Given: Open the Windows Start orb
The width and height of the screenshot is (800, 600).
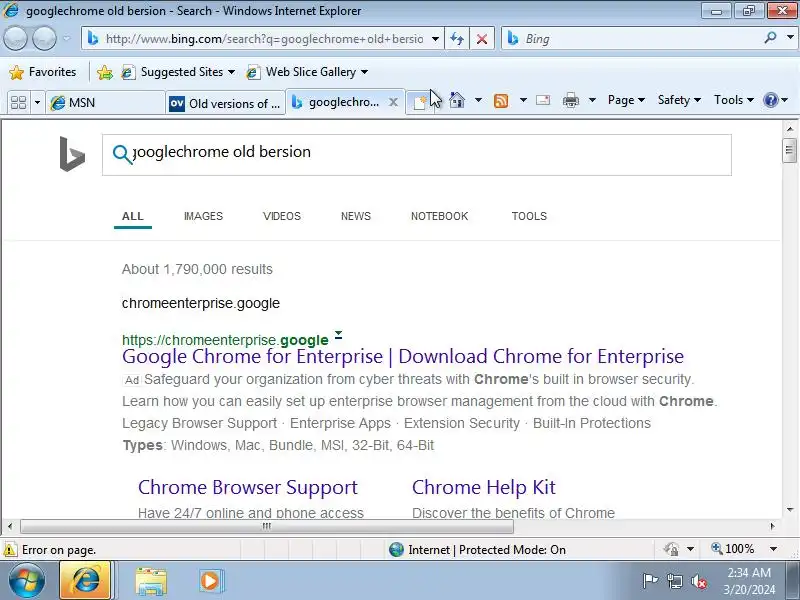Looking at the screenshot, I should pyautogui.click(x=27, y=581).
